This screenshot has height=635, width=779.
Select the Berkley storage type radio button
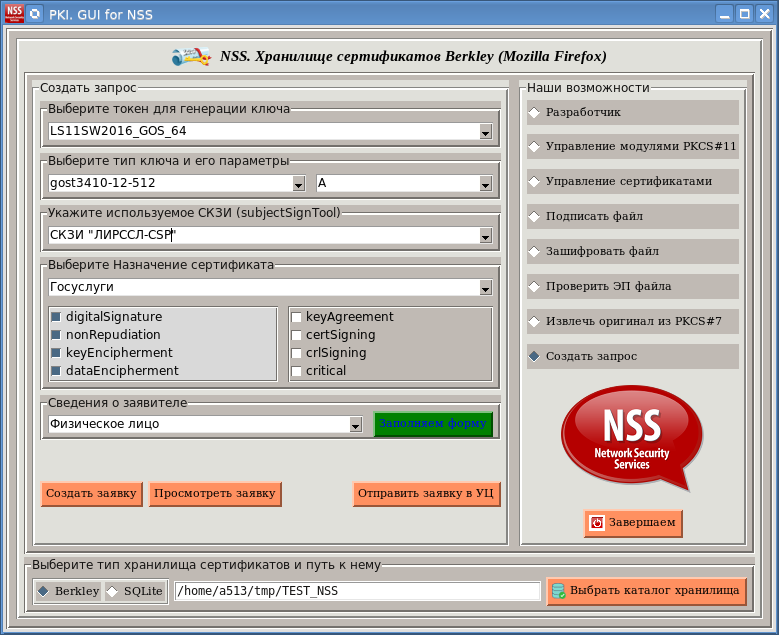pyautogui.click(x=43, y=591)
